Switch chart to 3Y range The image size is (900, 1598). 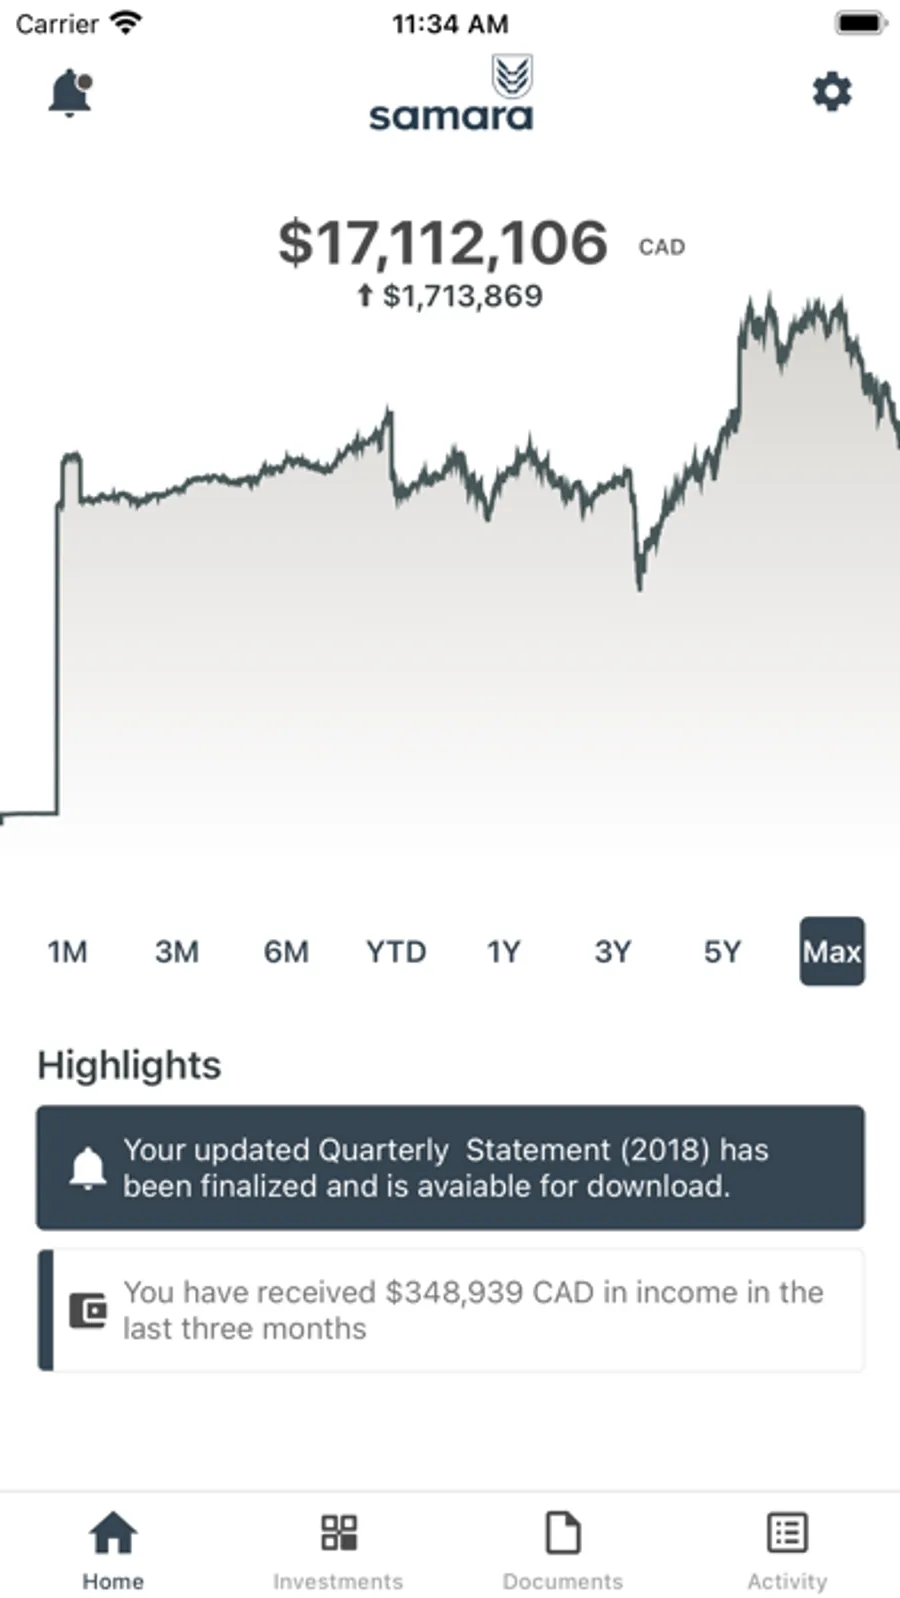coord(613,951)
